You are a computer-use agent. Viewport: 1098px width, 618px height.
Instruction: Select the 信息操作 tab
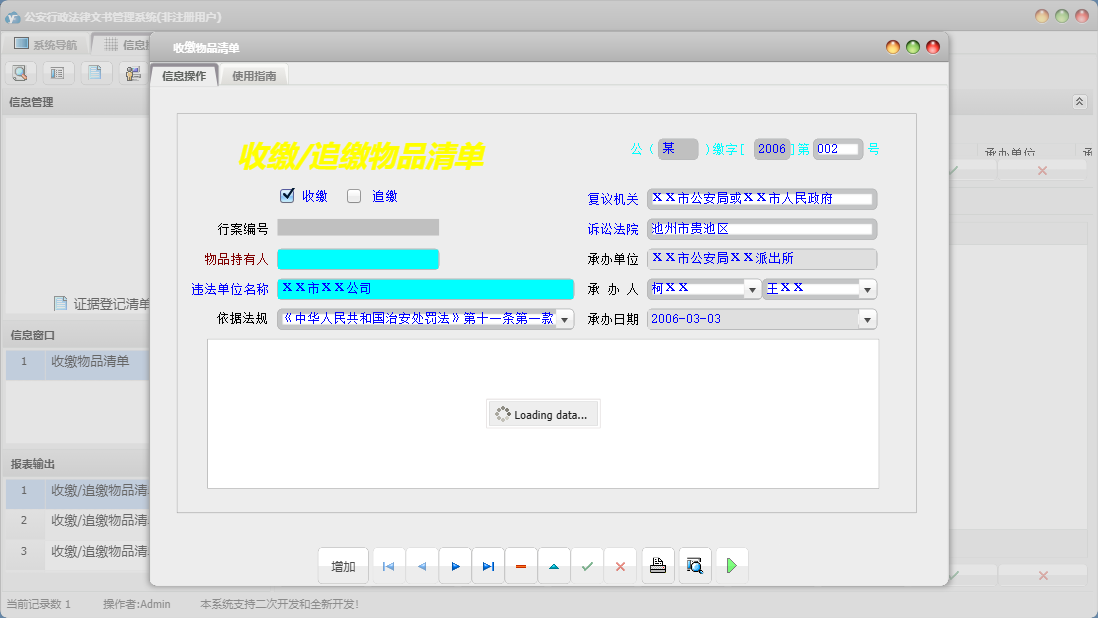pyautogui.click(x=184, y=75)
